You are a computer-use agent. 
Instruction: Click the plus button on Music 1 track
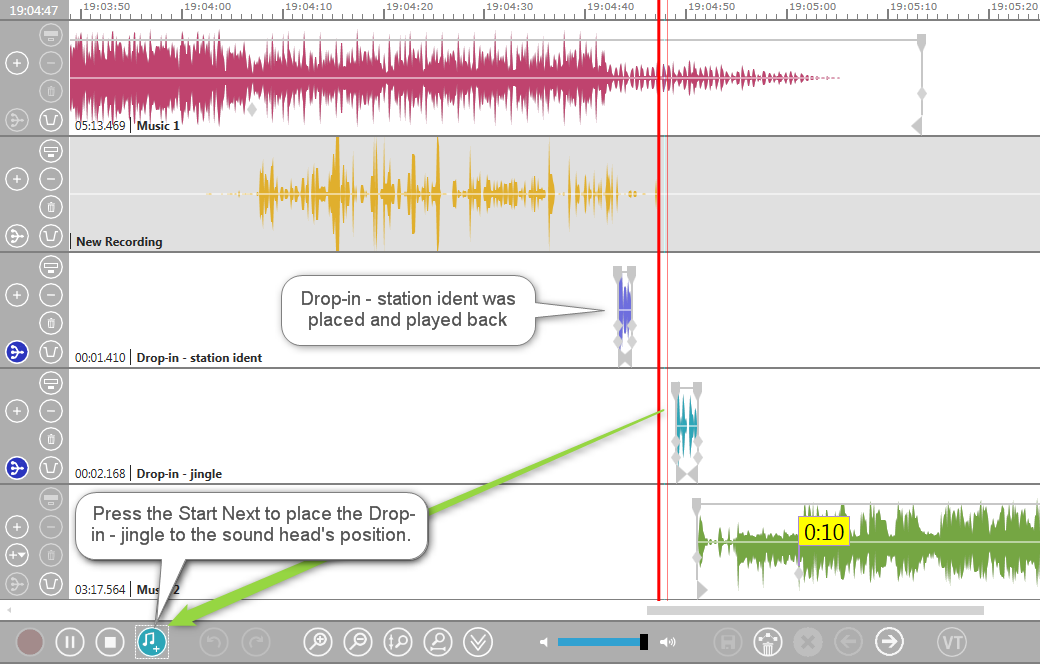point(16,63)
